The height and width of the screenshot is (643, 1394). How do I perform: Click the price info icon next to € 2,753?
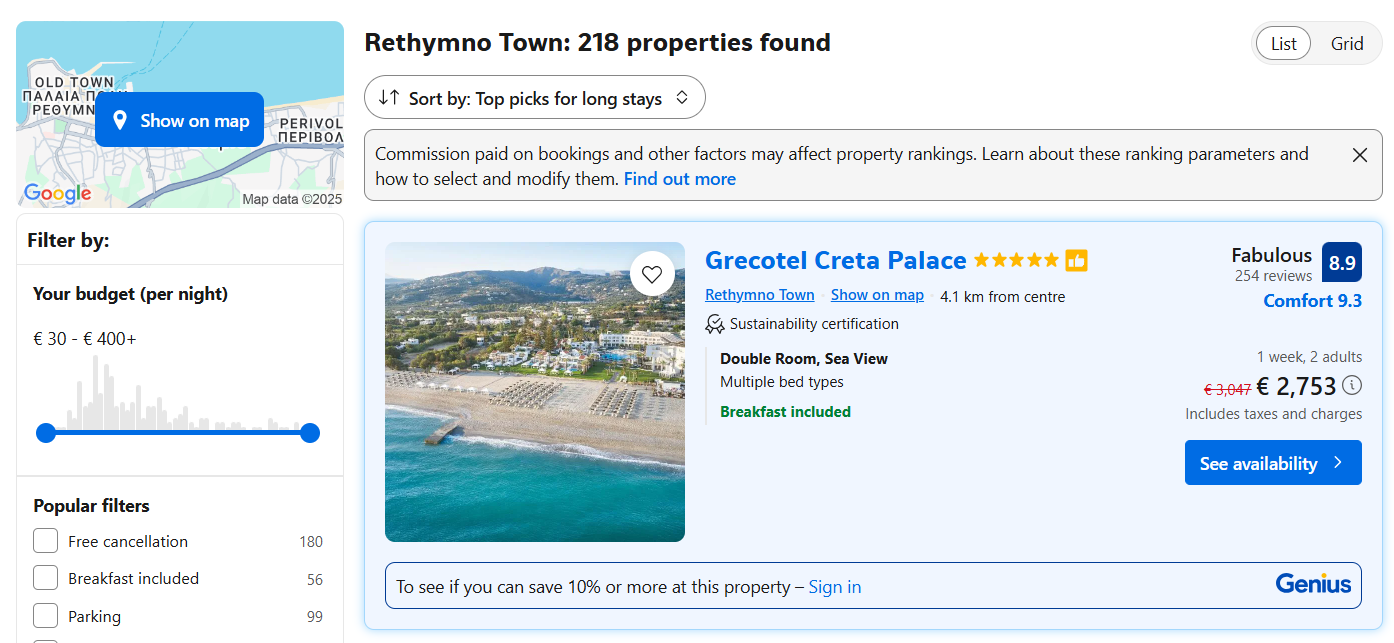click(x=1351, y=385)
